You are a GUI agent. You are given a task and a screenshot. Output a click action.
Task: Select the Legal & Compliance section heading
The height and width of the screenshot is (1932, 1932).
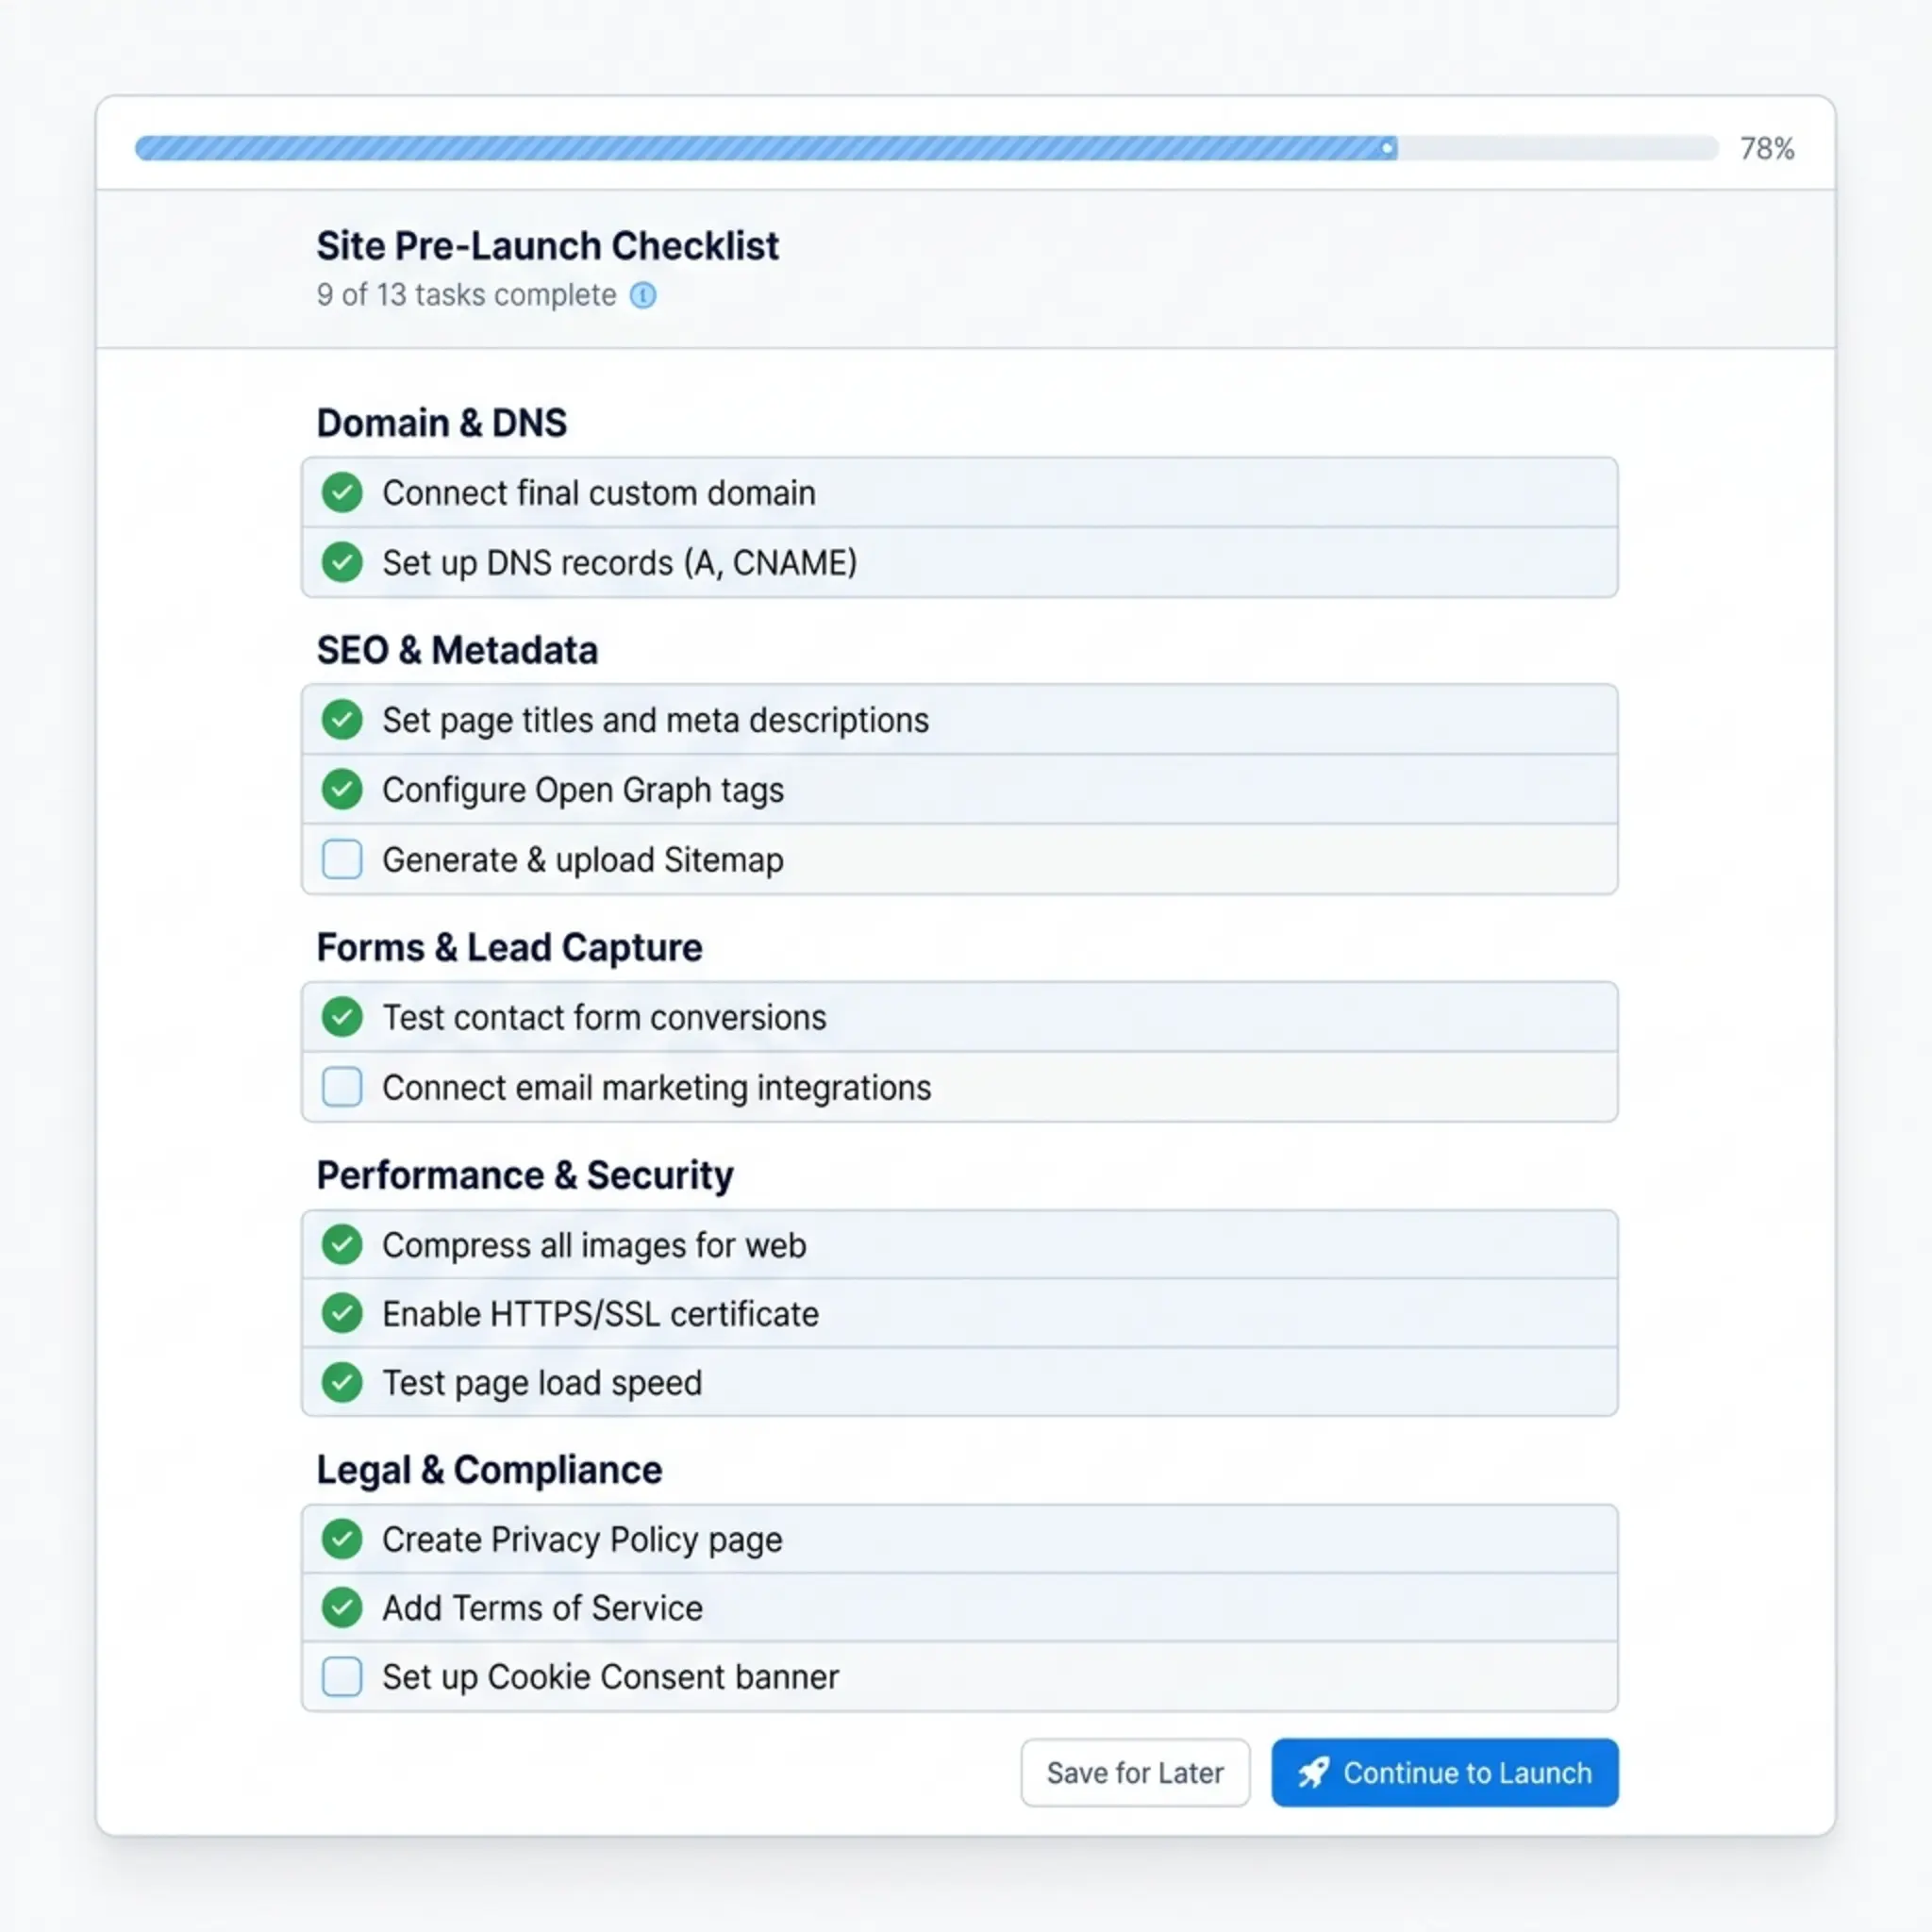[489, 1470]
